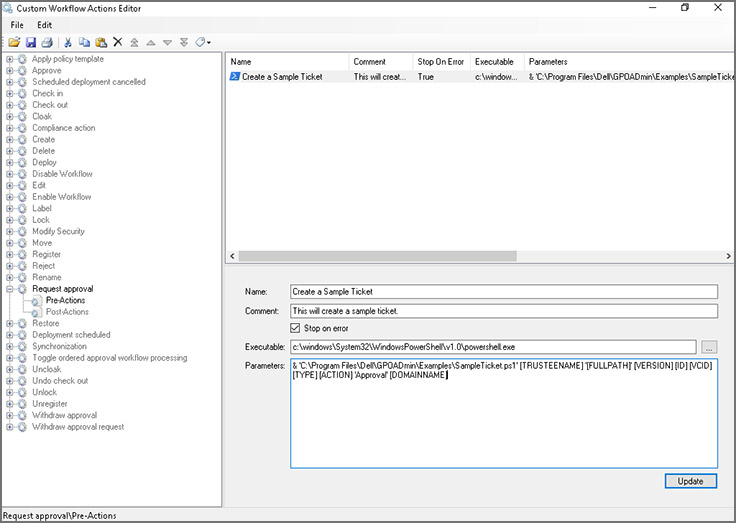Select Pre-Actions under Request approval
Screen dimensions: 736x523
66,300
